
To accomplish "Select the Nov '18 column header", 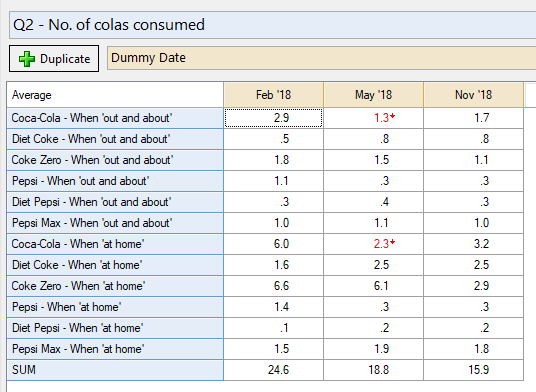I will point(473,95).
